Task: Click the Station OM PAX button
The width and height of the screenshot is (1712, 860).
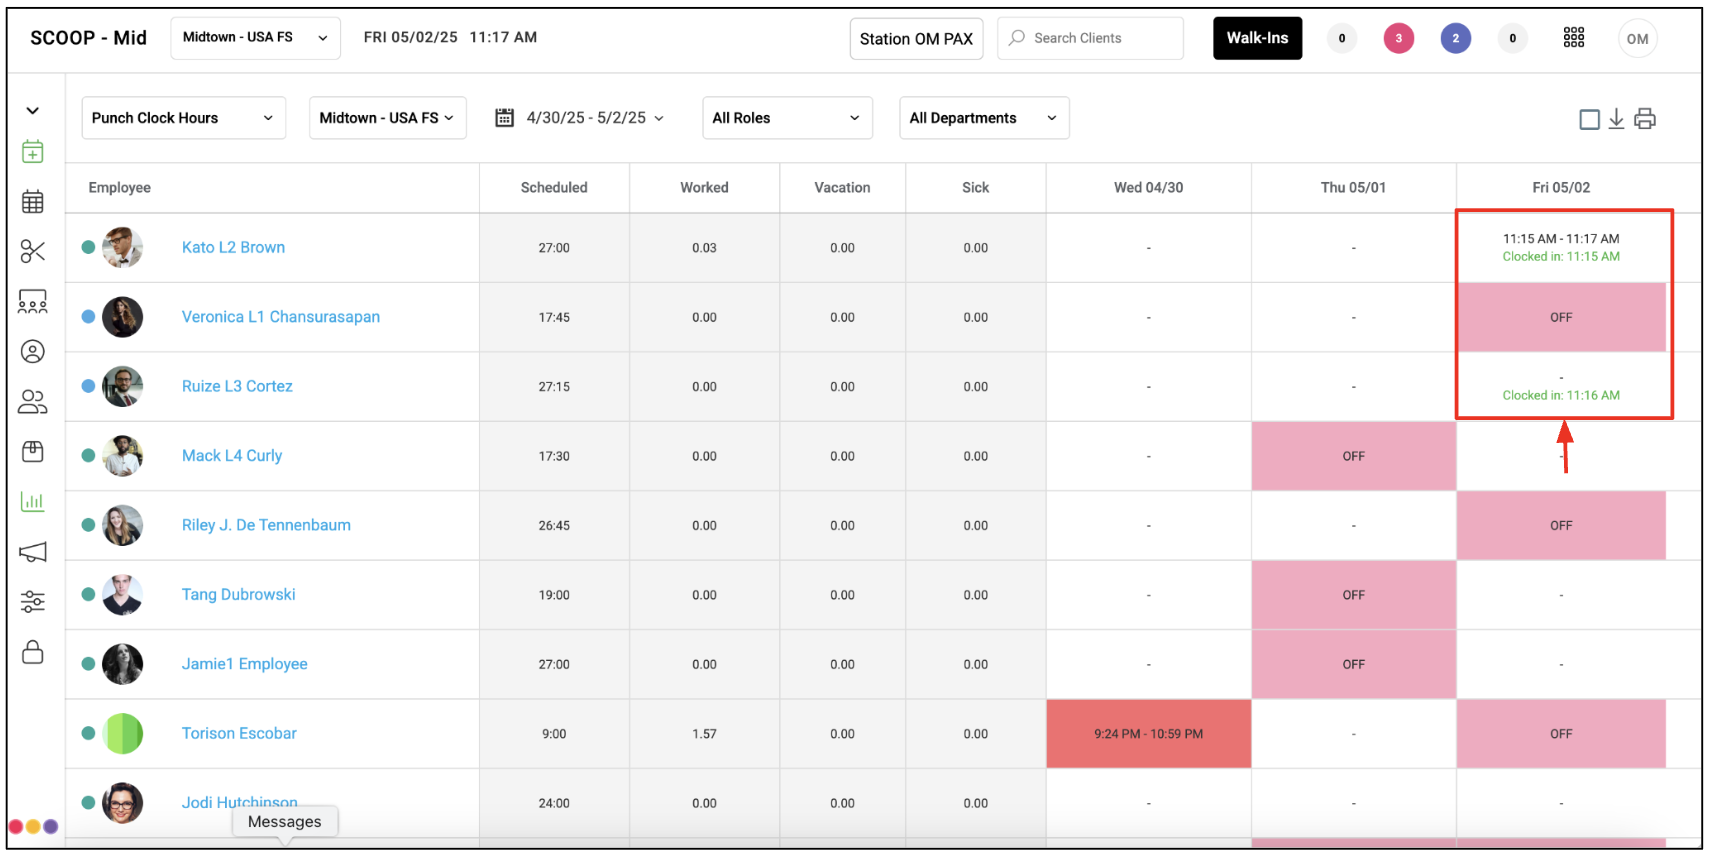Action: (x=916, y=39)
